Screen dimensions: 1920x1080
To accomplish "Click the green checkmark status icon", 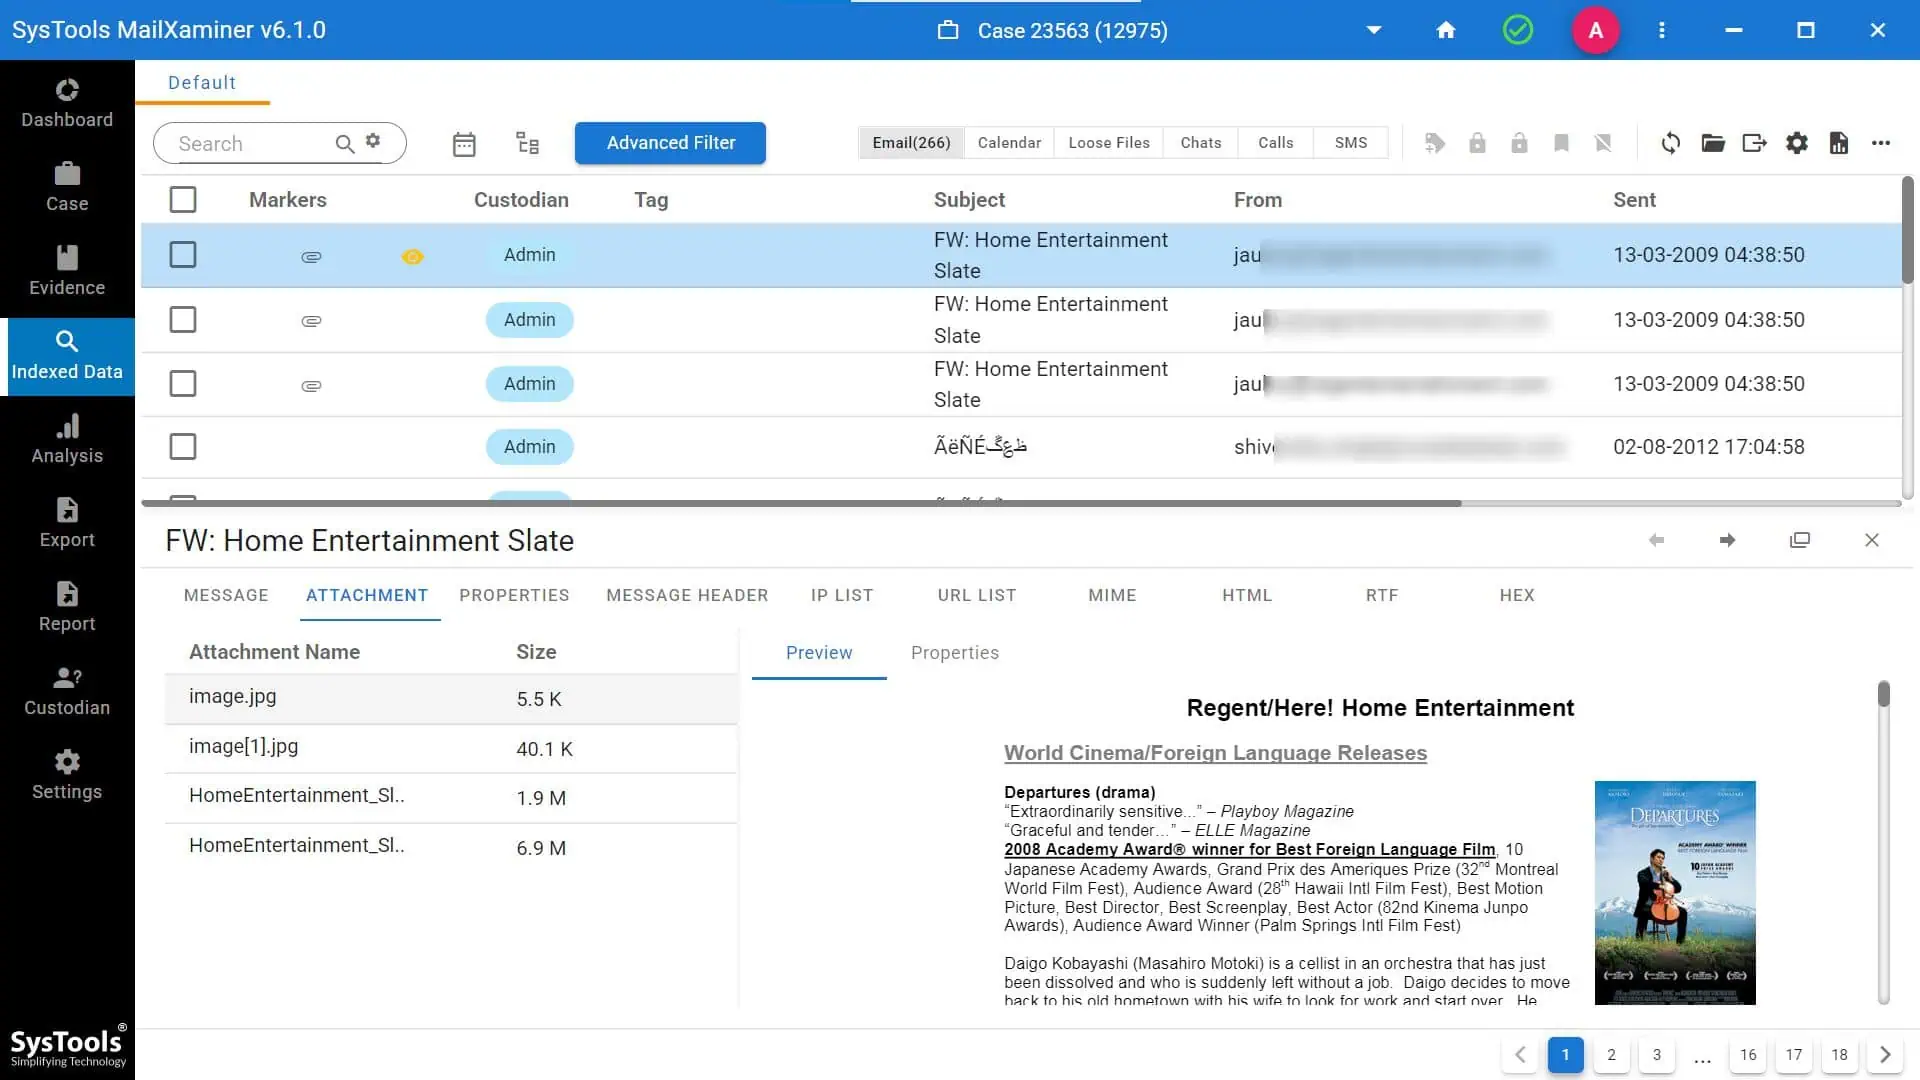I will coord(1517,30).
